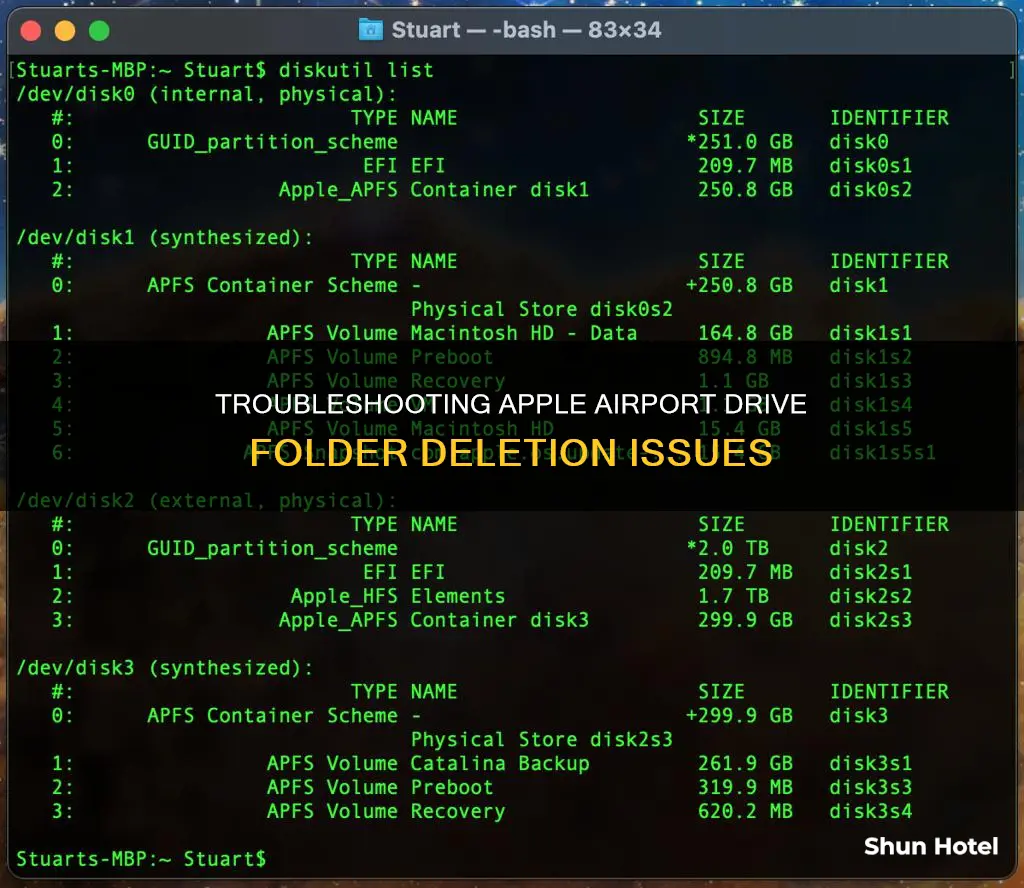
Task: Click the 'Shun Hotel' watermark logo
Action: [931, 846]
